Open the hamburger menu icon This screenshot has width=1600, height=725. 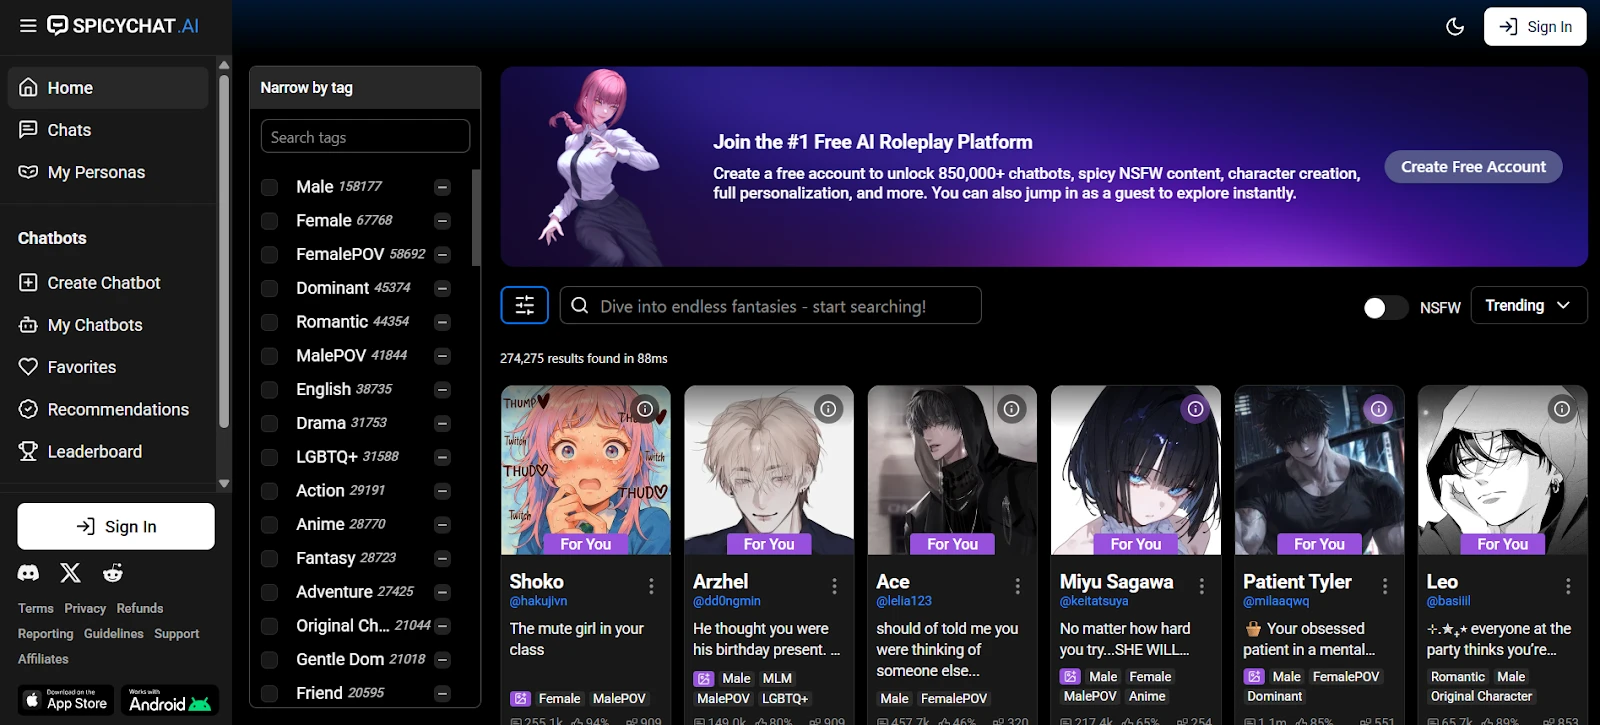click(28, 26)
